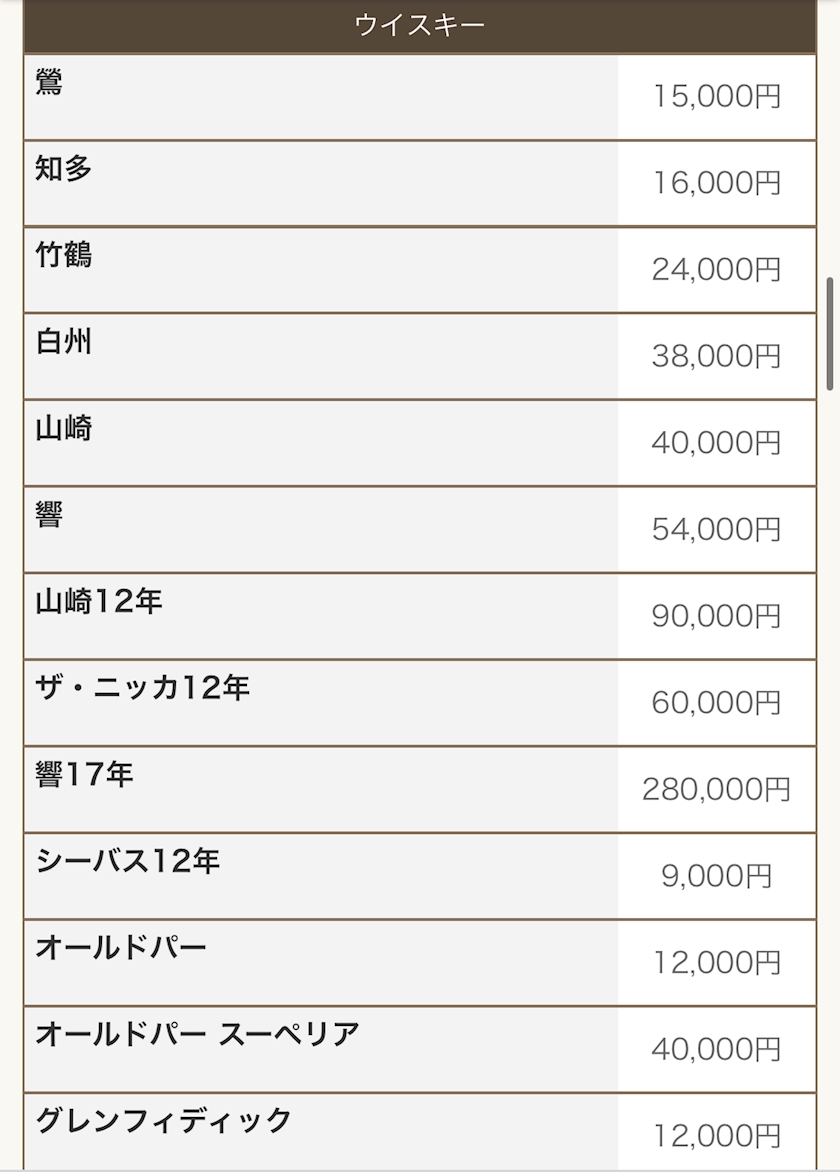Tap the 38,000円 price cell
Image resolution: width=840 pixels, height=1172 pixels.
tap(716, 356)
